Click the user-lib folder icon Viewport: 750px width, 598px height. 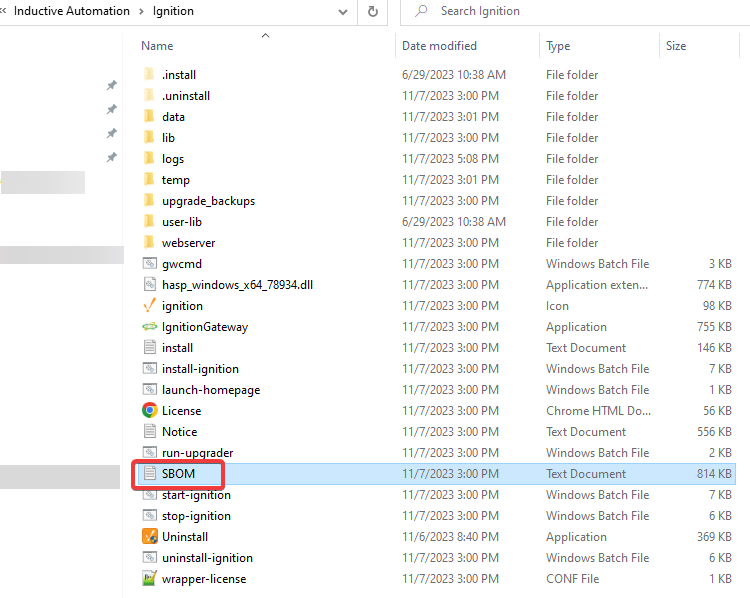pos(149,221)
